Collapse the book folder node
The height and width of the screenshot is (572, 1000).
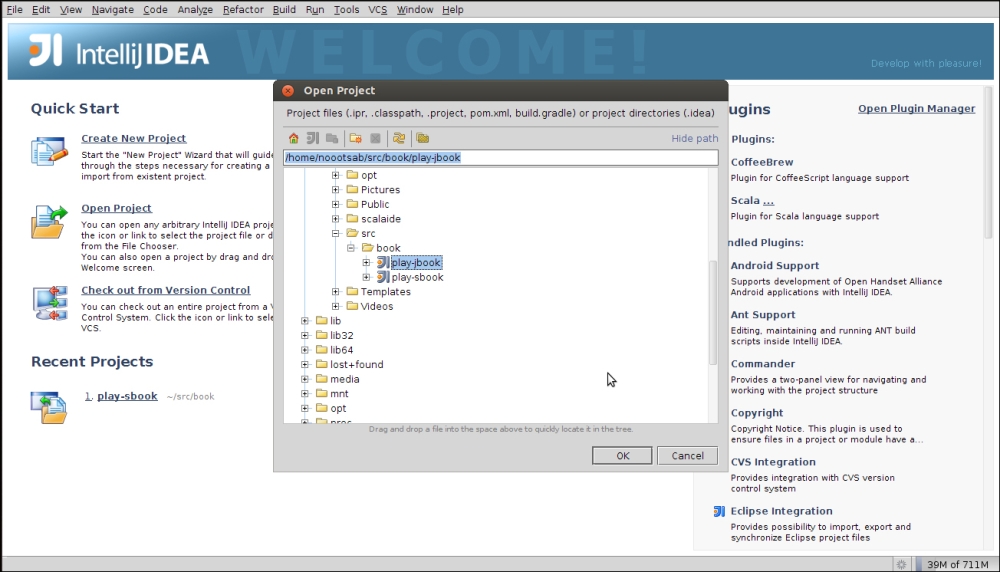point(351,248)
